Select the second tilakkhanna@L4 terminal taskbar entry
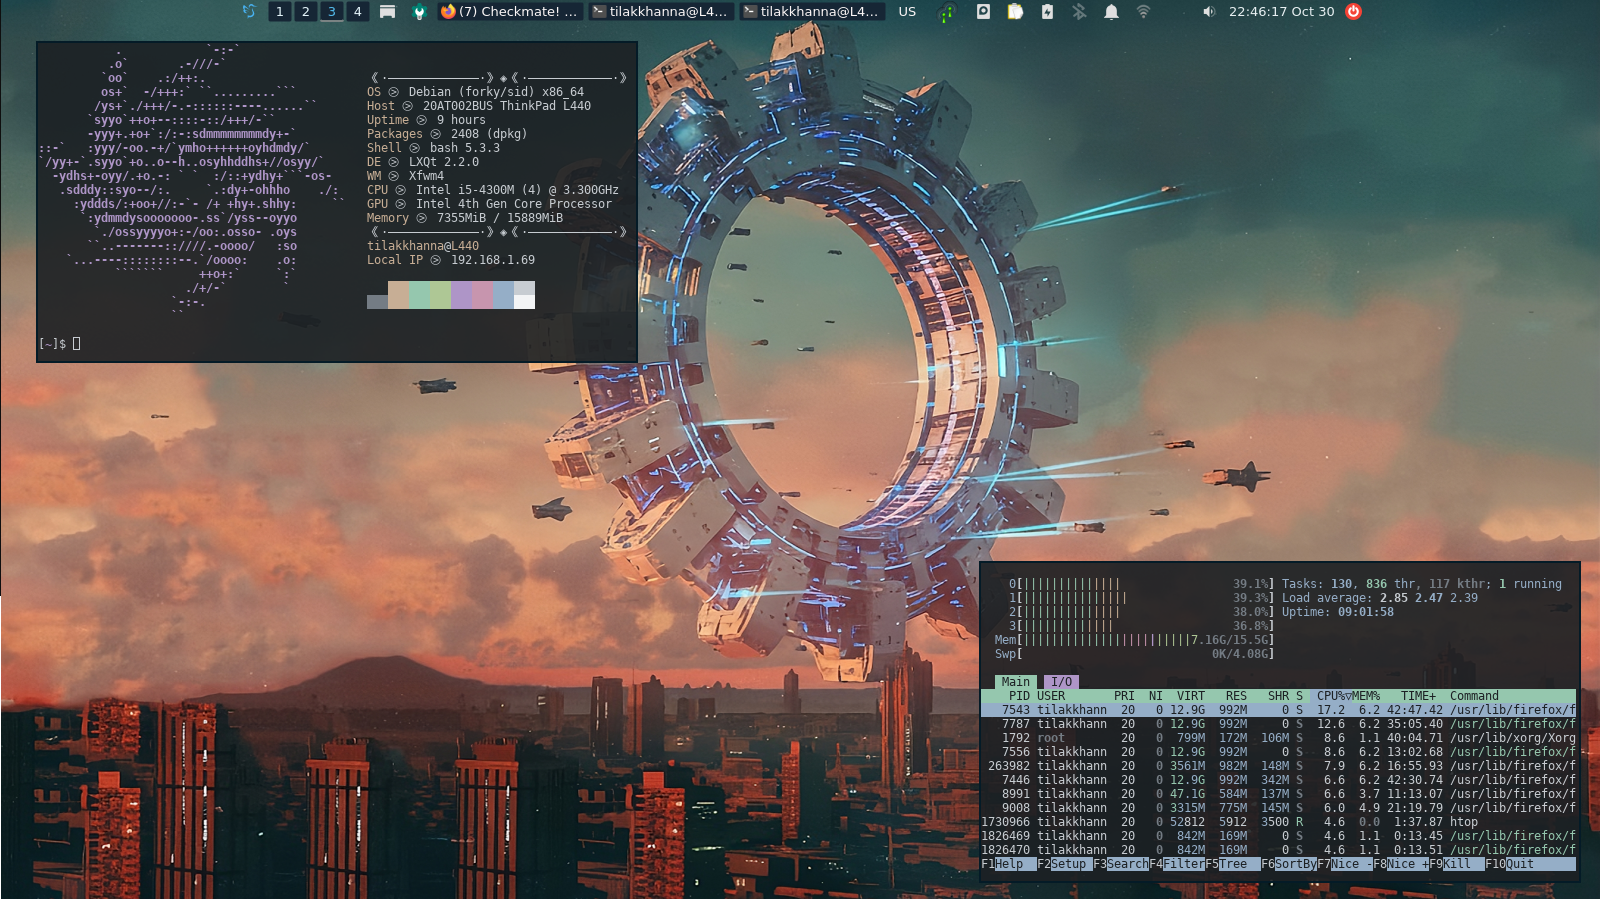 click(812, 12)
